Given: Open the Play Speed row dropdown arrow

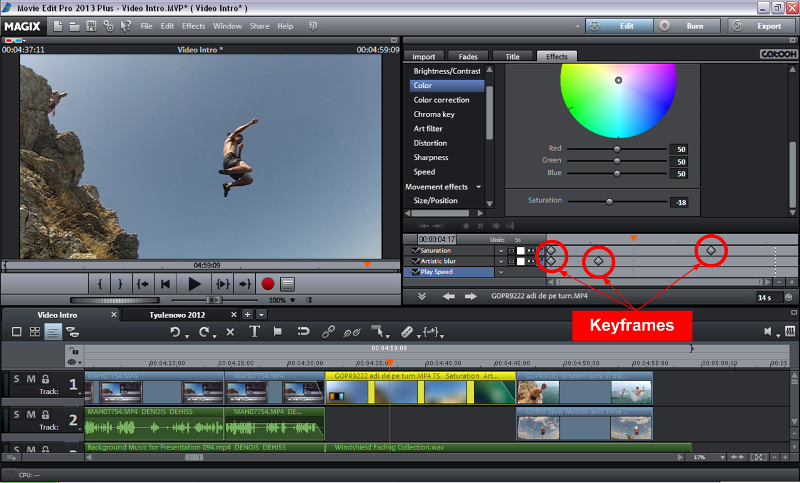Looking at the screenshot, I should pyautogui.click(x=501, y=272).
